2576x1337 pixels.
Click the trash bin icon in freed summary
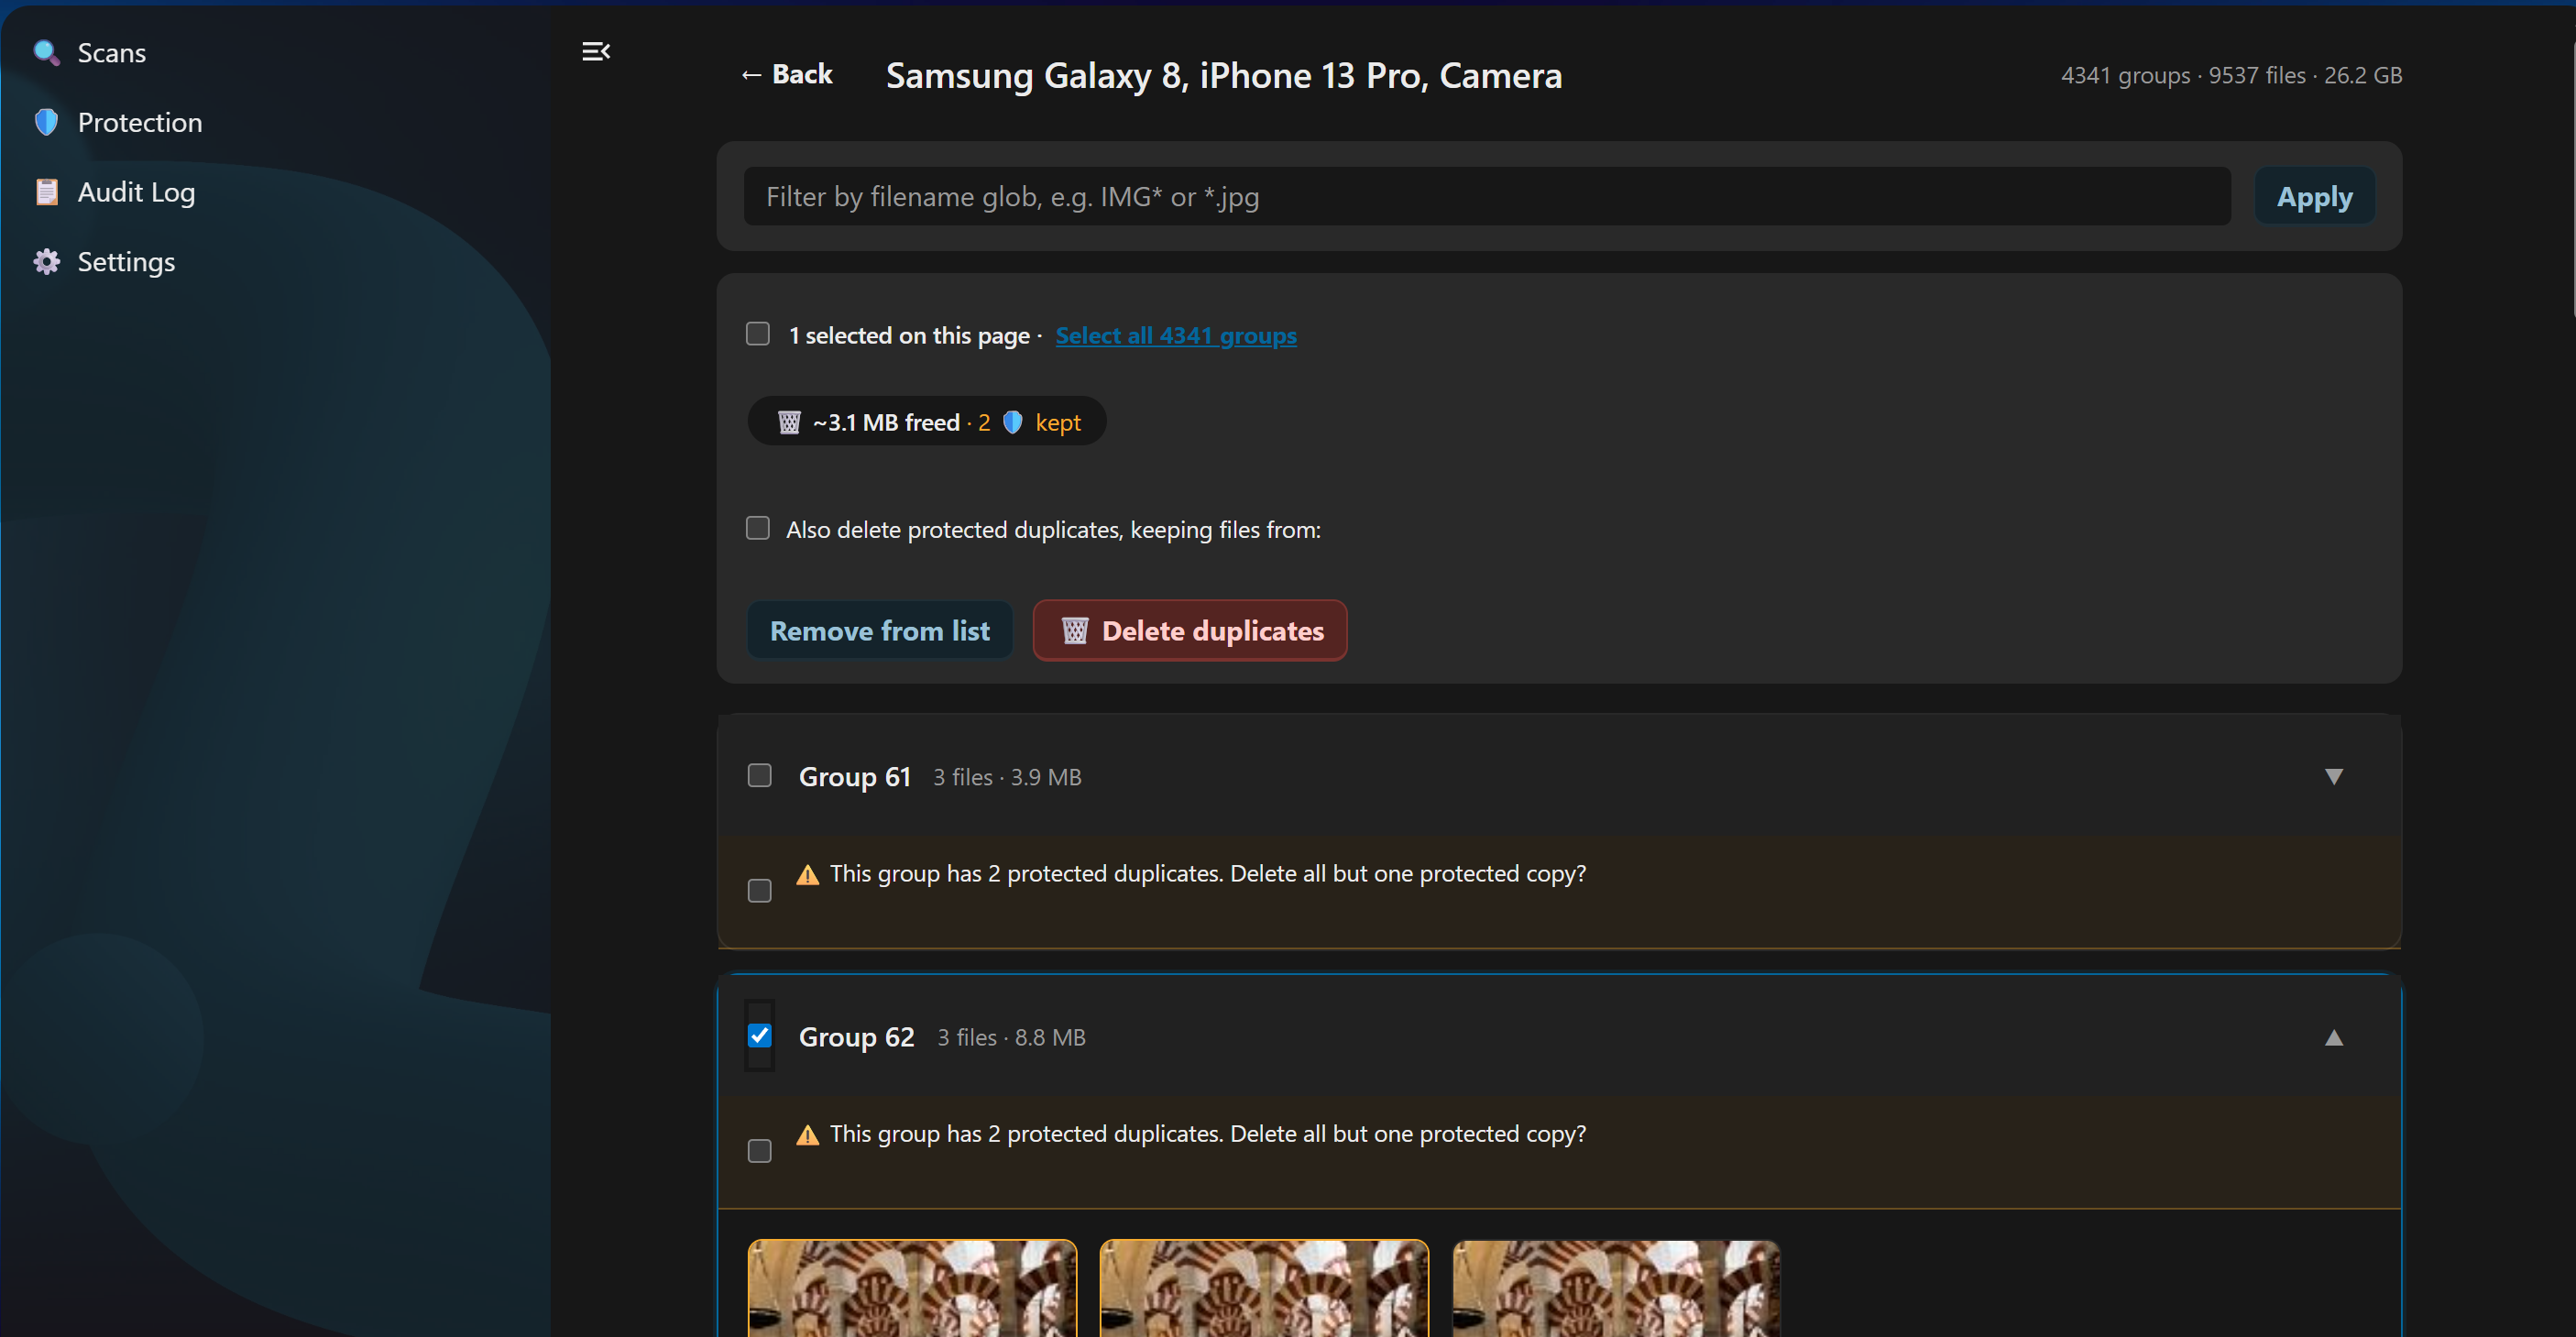tap(789, 423)
